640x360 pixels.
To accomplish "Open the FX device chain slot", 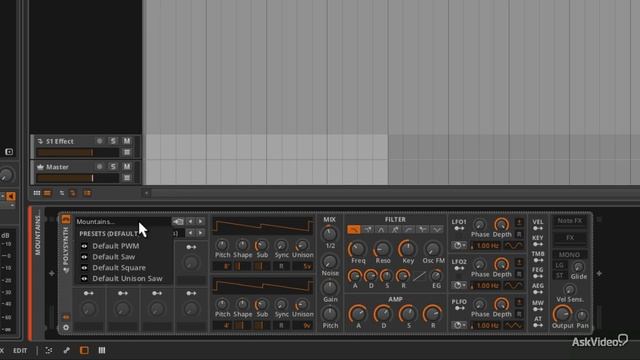I will click(x=570, y=238).
